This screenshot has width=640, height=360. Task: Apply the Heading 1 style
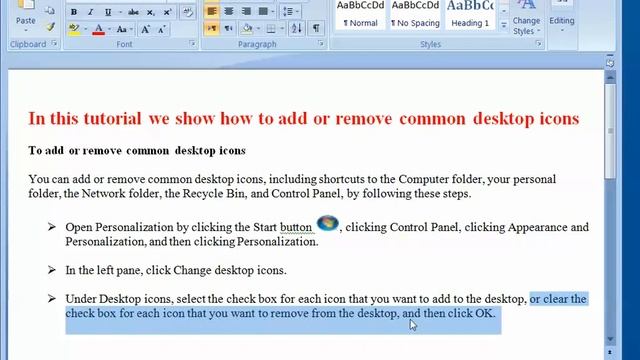point(470,15)
